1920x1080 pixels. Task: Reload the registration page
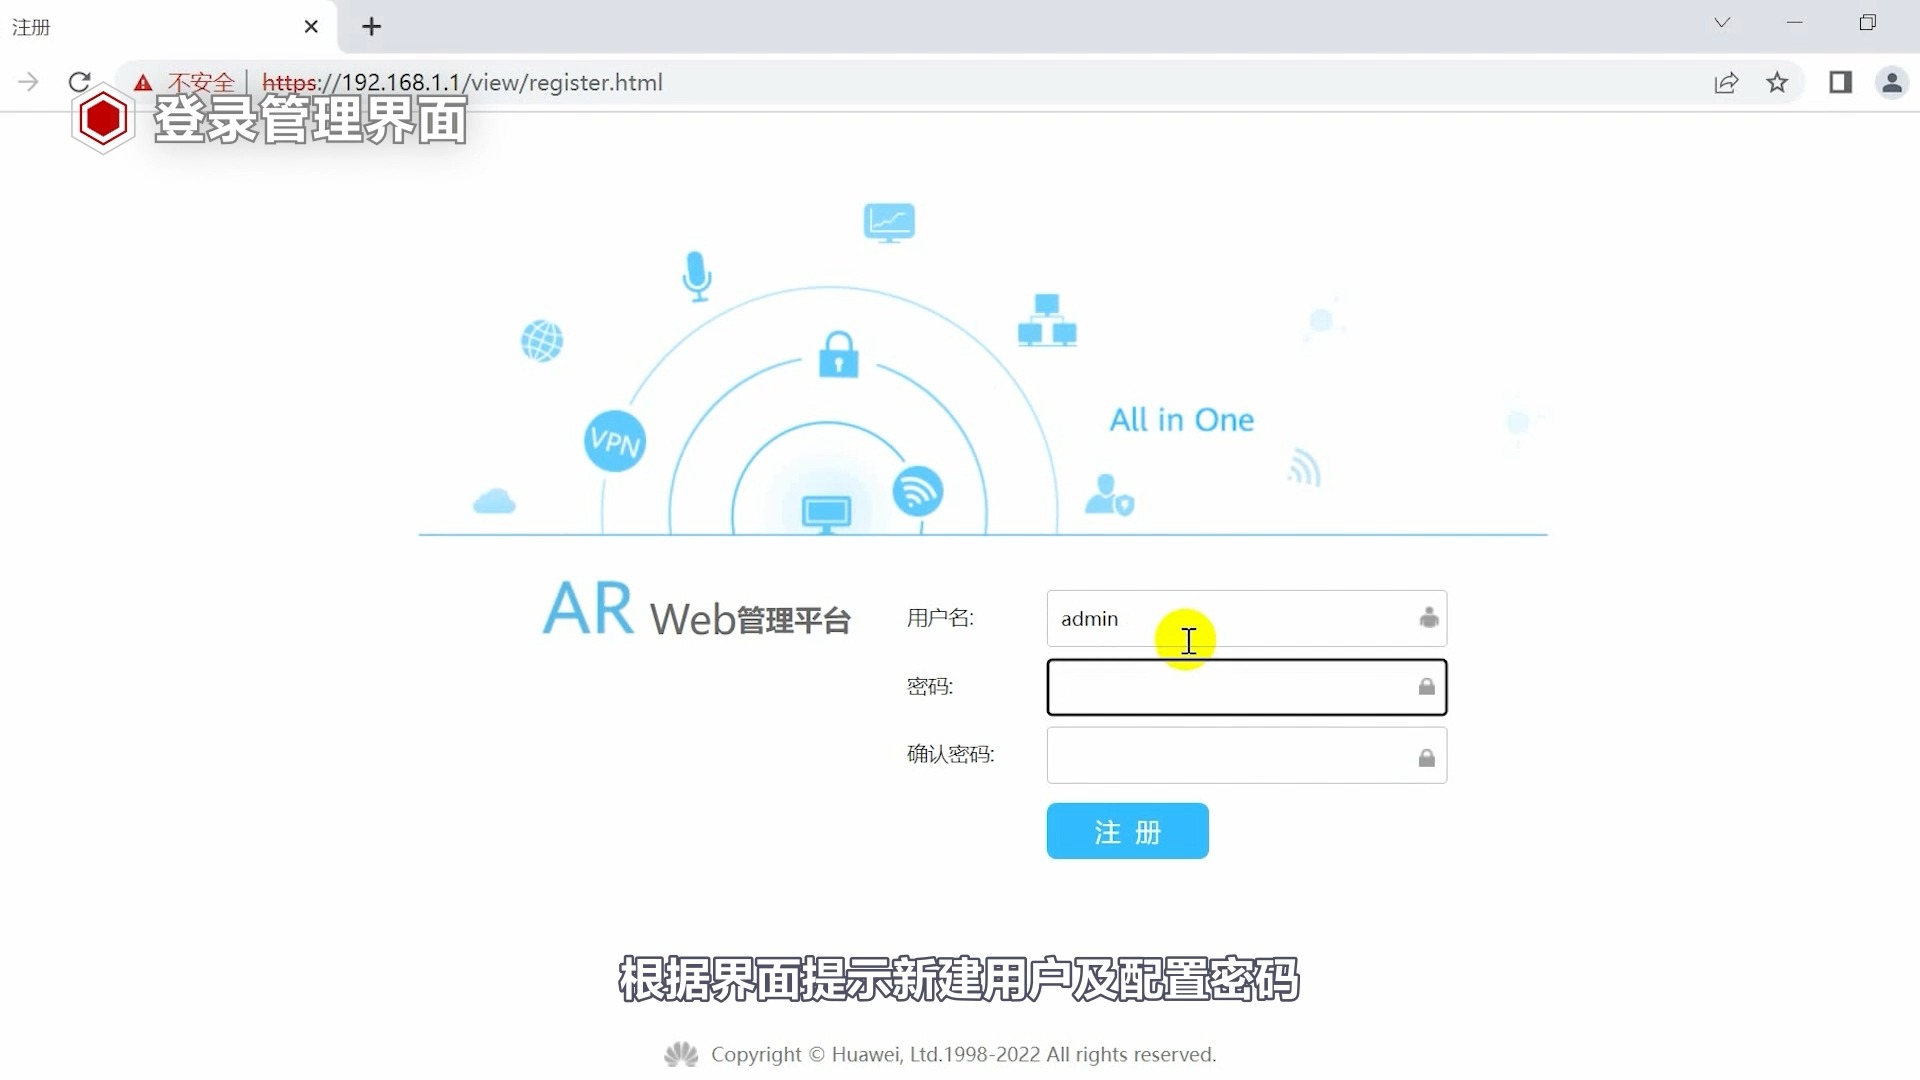tap(79, 82)
